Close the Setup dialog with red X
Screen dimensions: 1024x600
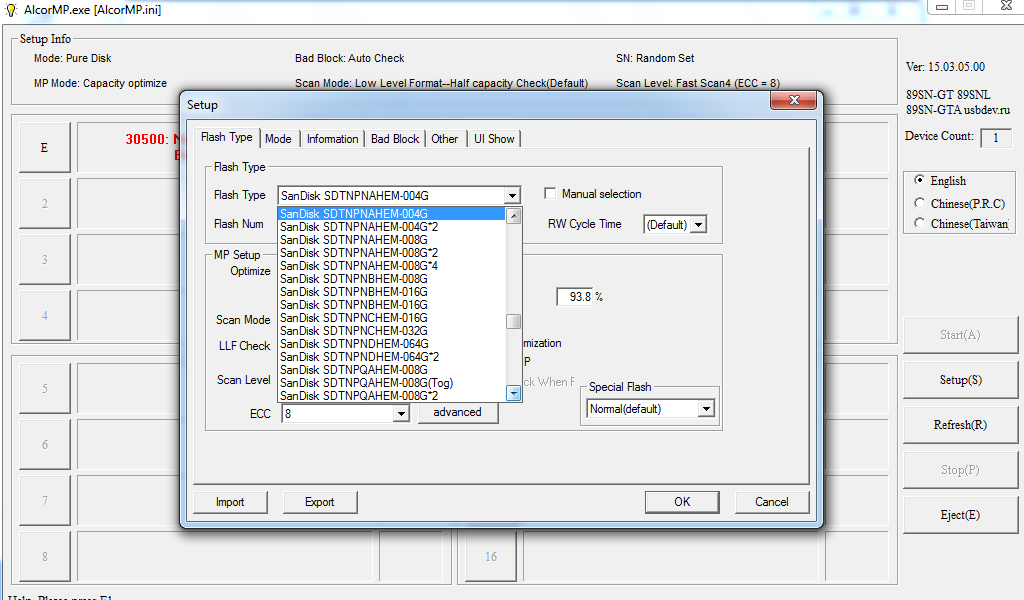(793, 100)
